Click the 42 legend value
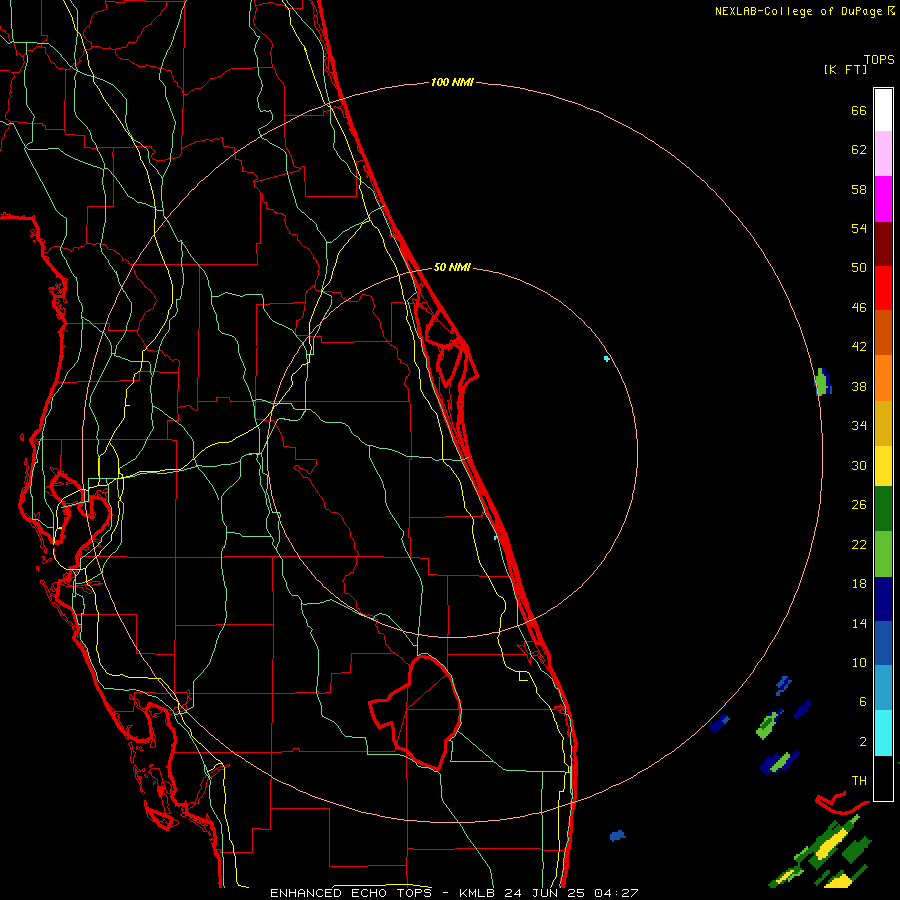This screenshot has height=900, width=900. 859,347
